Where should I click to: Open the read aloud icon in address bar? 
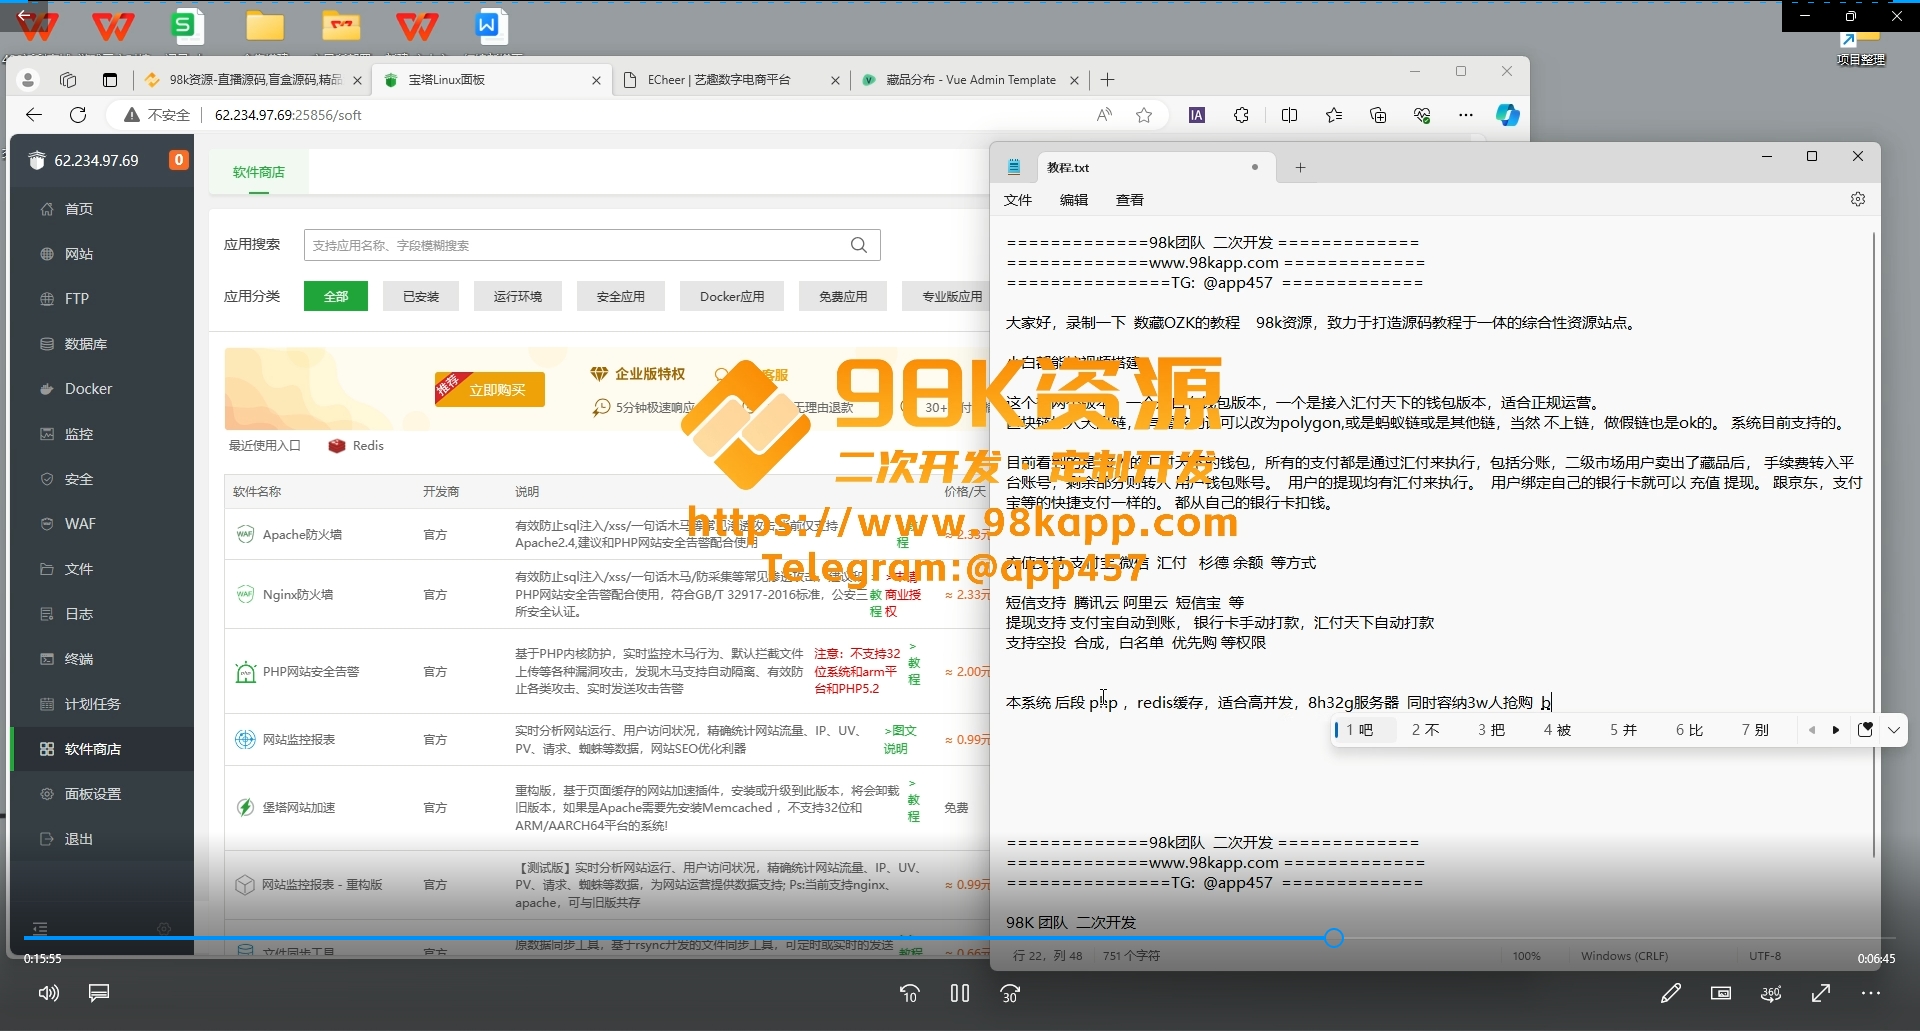point(1104,115)
